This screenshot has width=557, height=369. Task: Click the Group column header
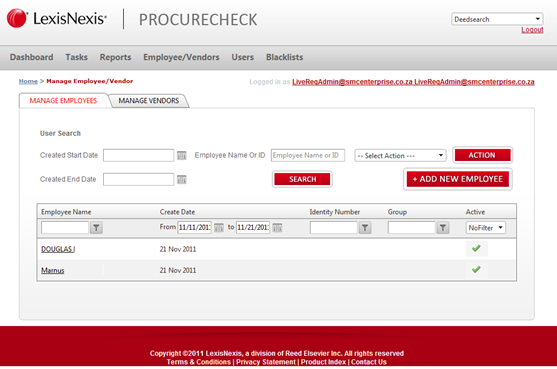(397, 212)
